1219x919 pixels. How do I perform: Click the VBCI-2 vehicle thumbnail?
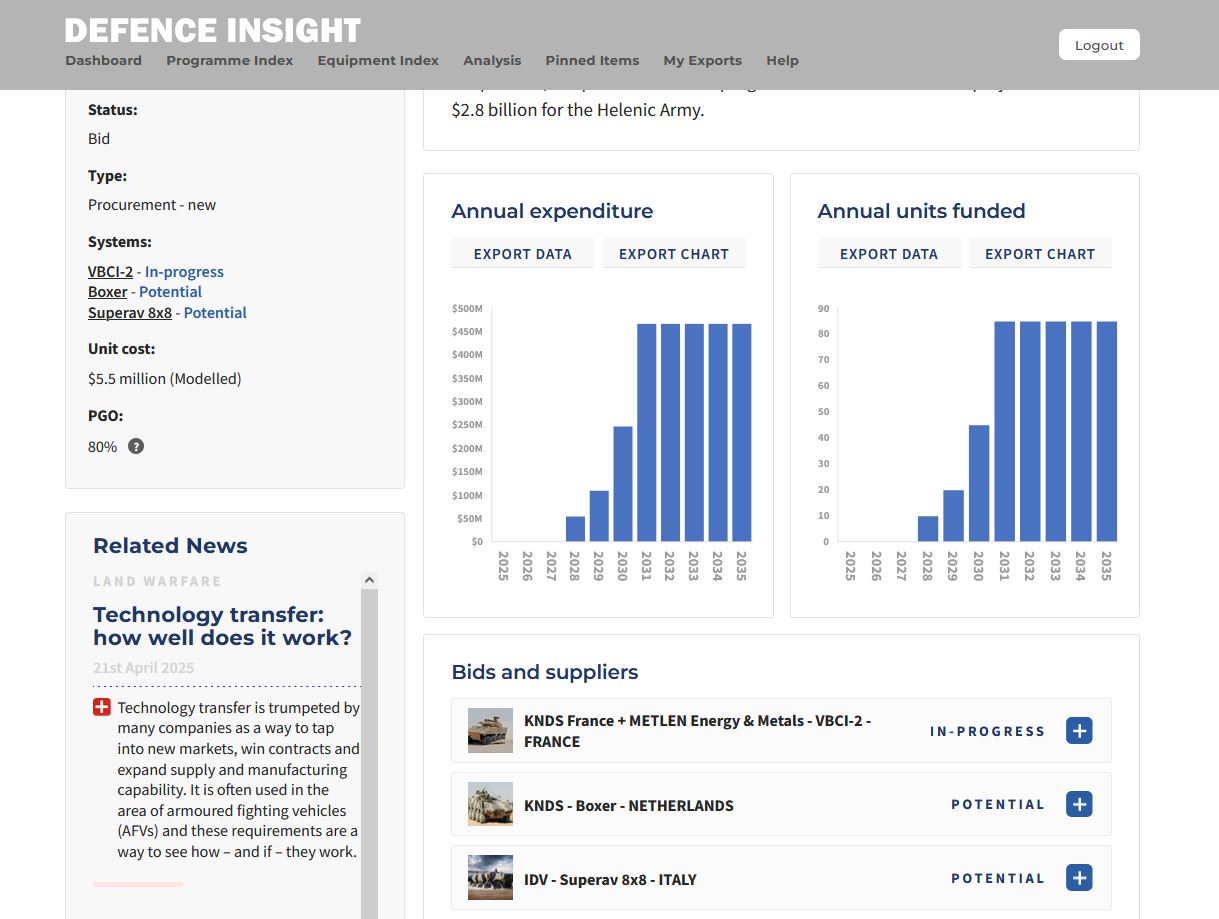pos(490,731)
